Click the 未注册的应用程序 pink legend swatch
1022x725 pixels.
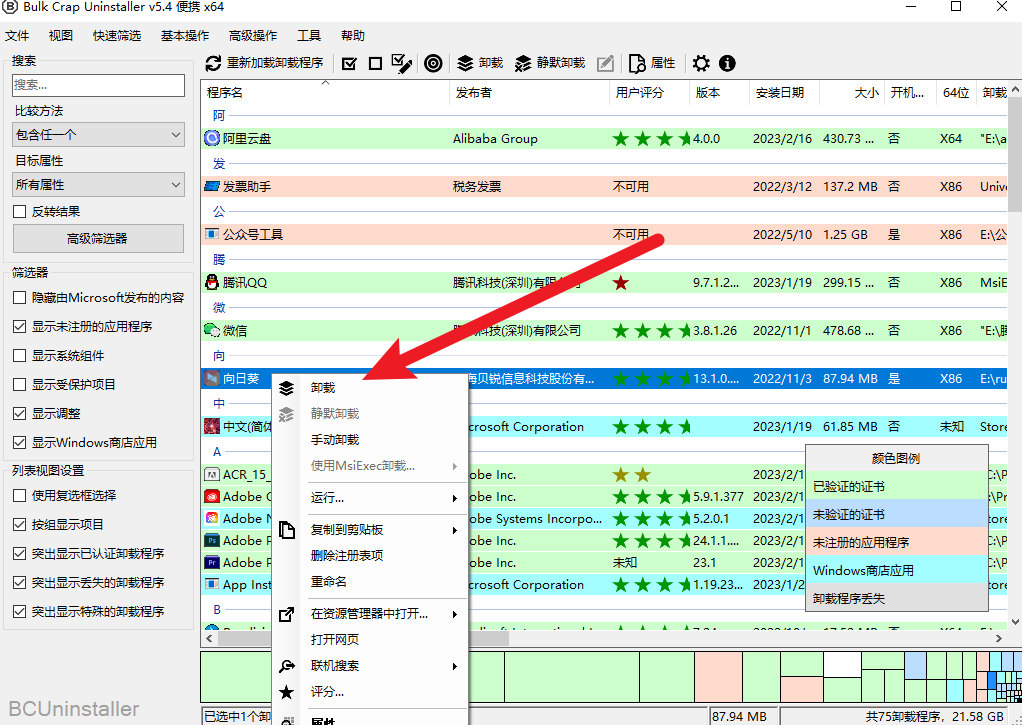point(897,542)
